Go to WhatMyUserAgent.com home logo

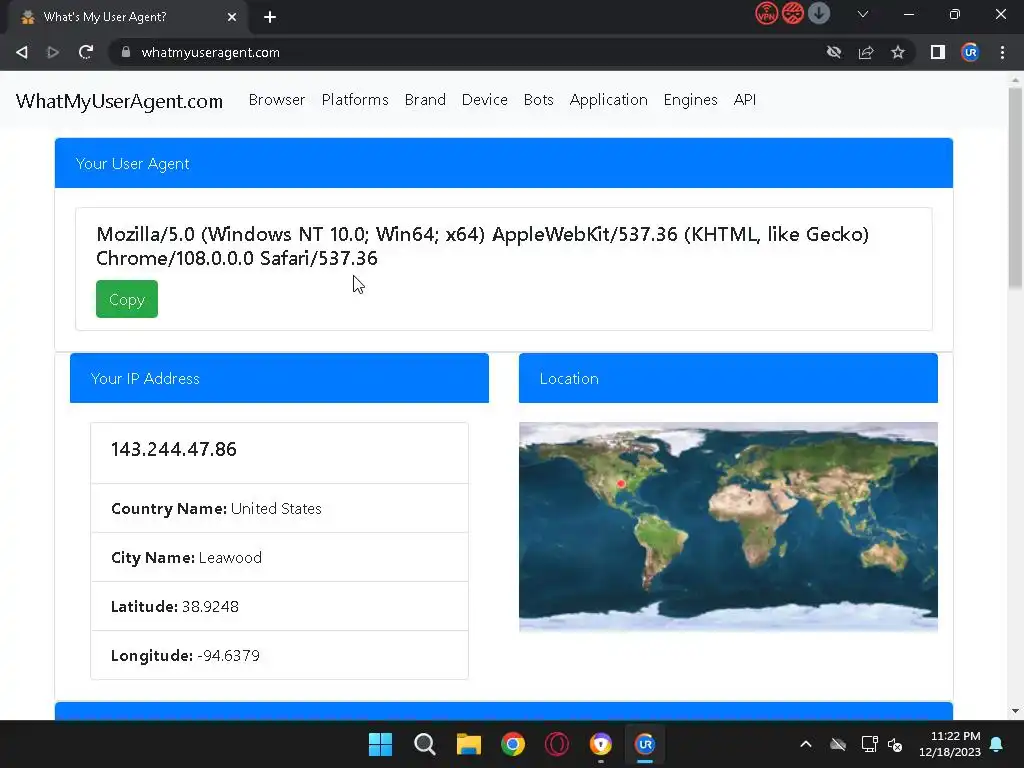120,101
